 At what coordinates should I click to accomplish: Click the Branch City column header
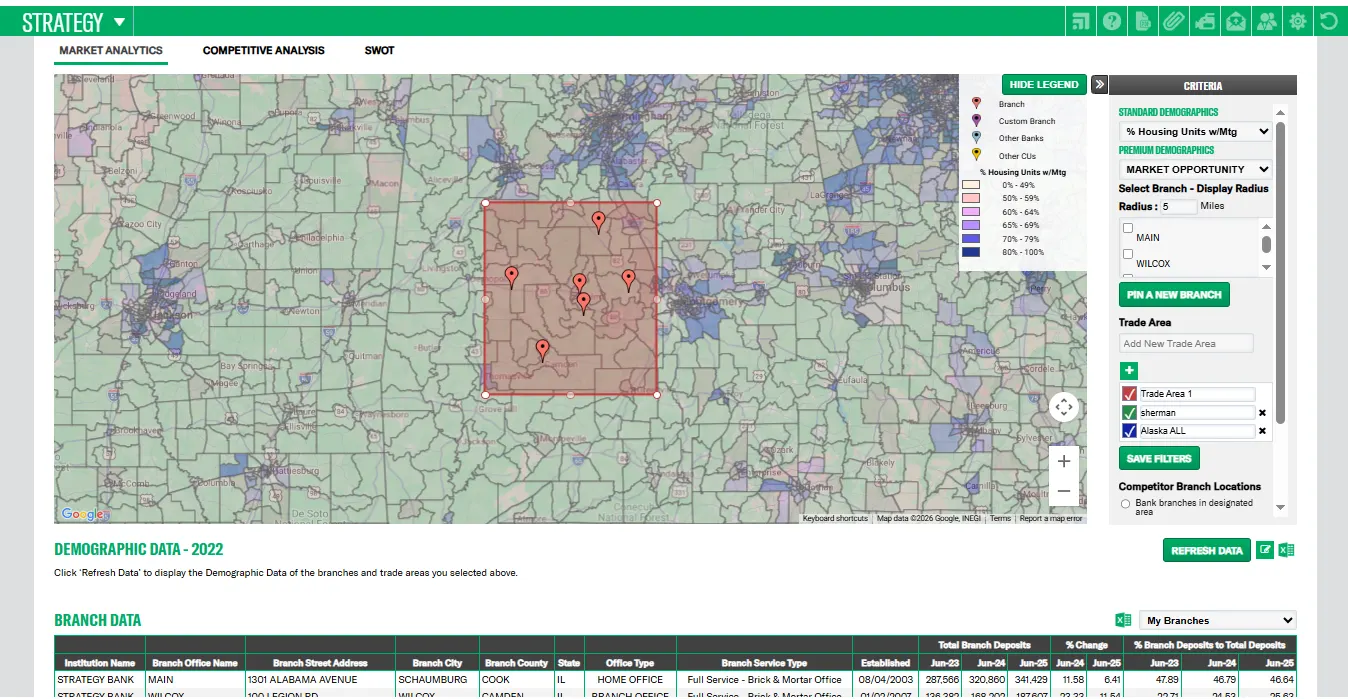(437, 662)
